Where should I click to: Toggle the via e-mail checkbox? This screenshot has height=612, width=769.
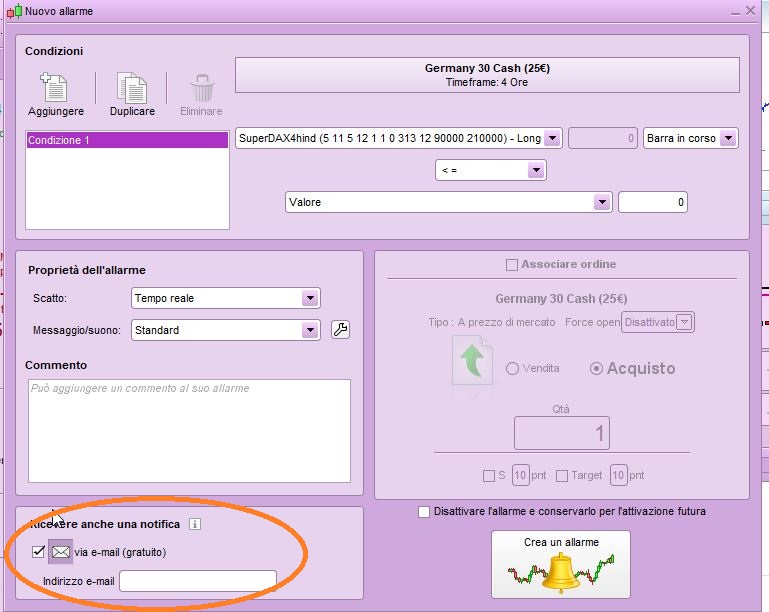point(38,552)
